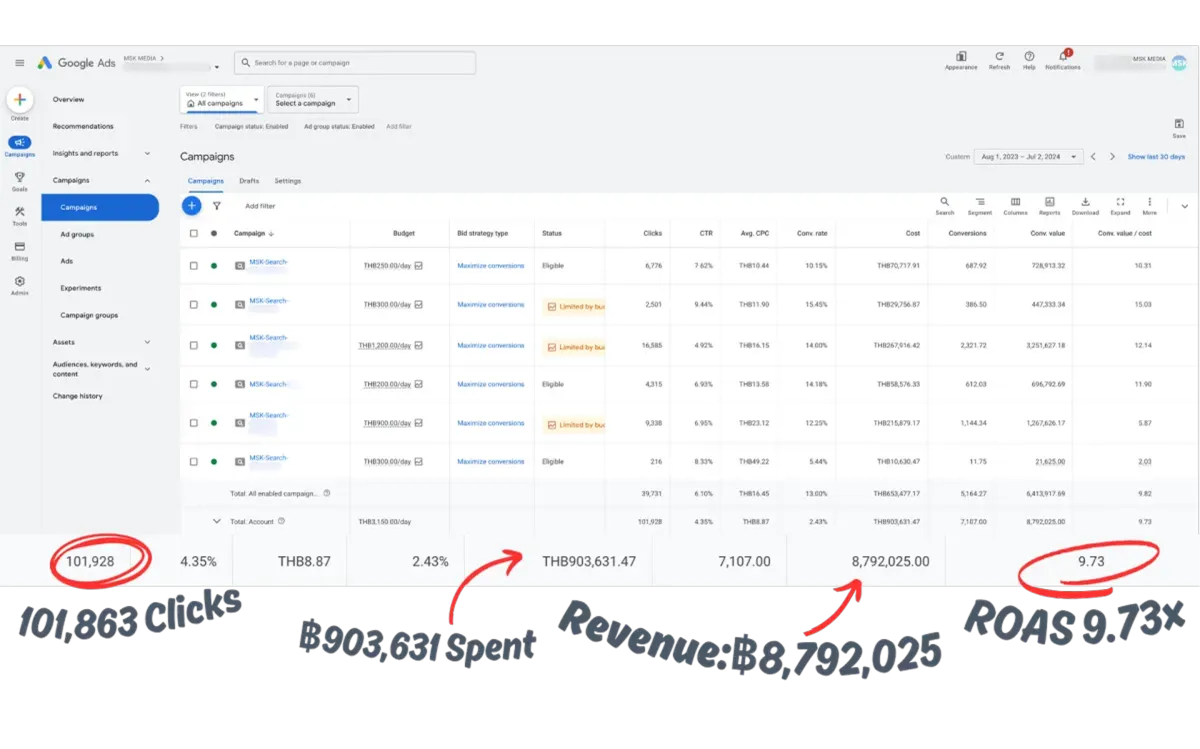Open Recommendations in the sidebar

83,126
